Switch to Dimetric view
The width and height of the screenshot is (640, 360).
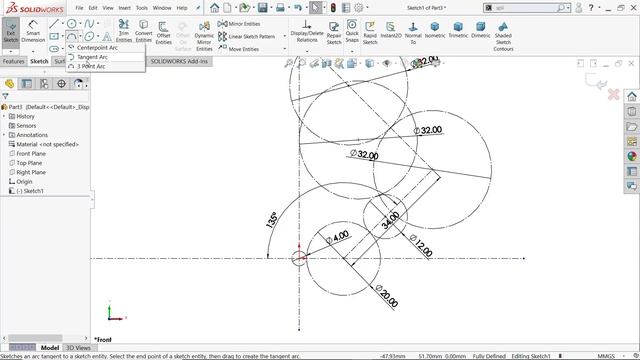click(x=481, y=30)
